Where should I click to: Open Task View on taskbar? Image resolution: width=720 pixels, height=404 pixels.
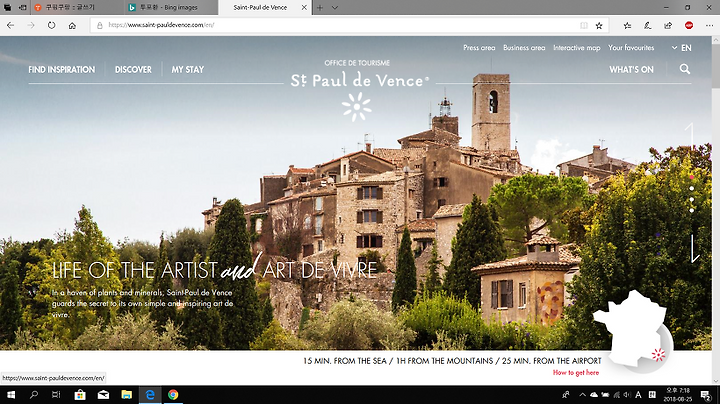(56, 394)
